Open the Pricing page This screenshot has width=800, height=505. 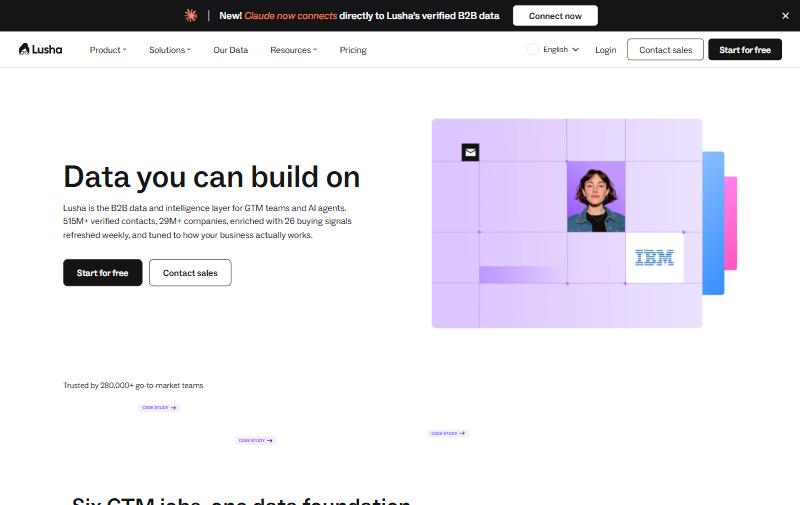[353, 50]
